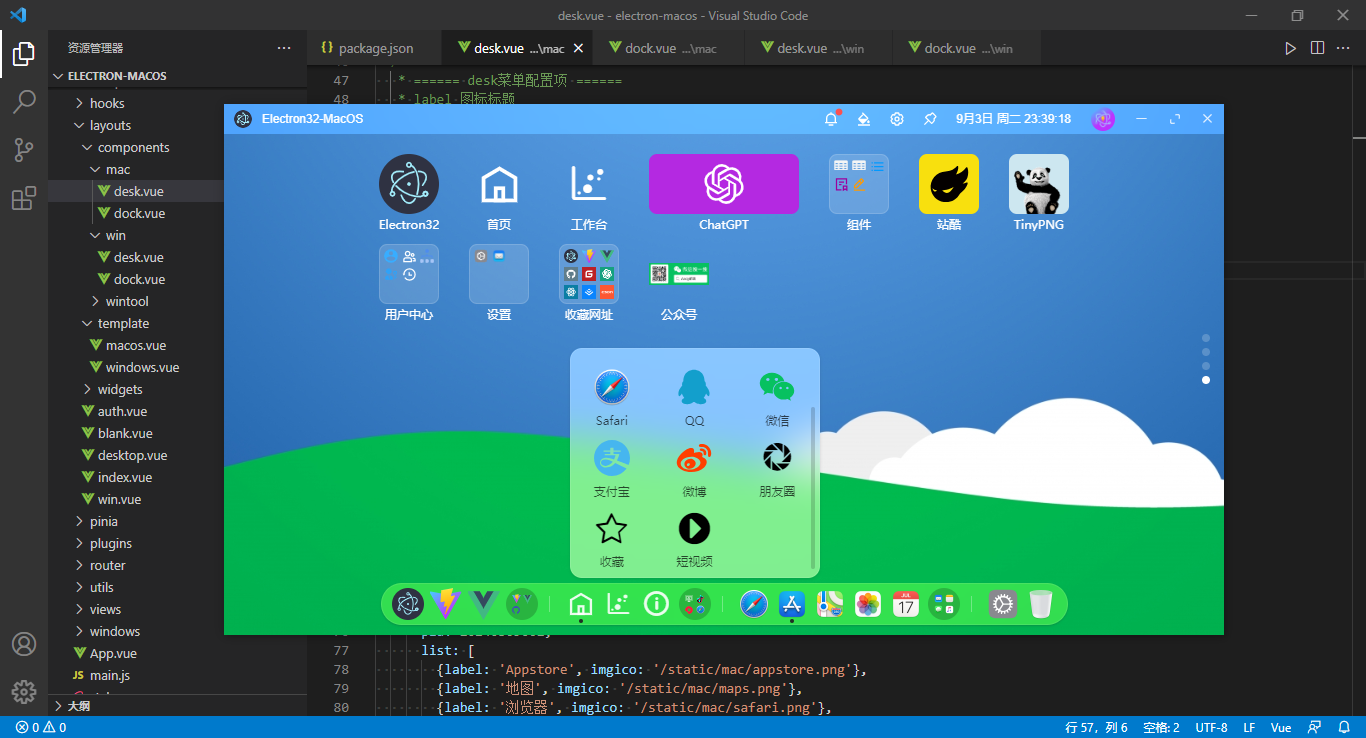This screenshot has width=1366, height=738.
Task: Collapse the layouts folder
Action: point(178,125)
